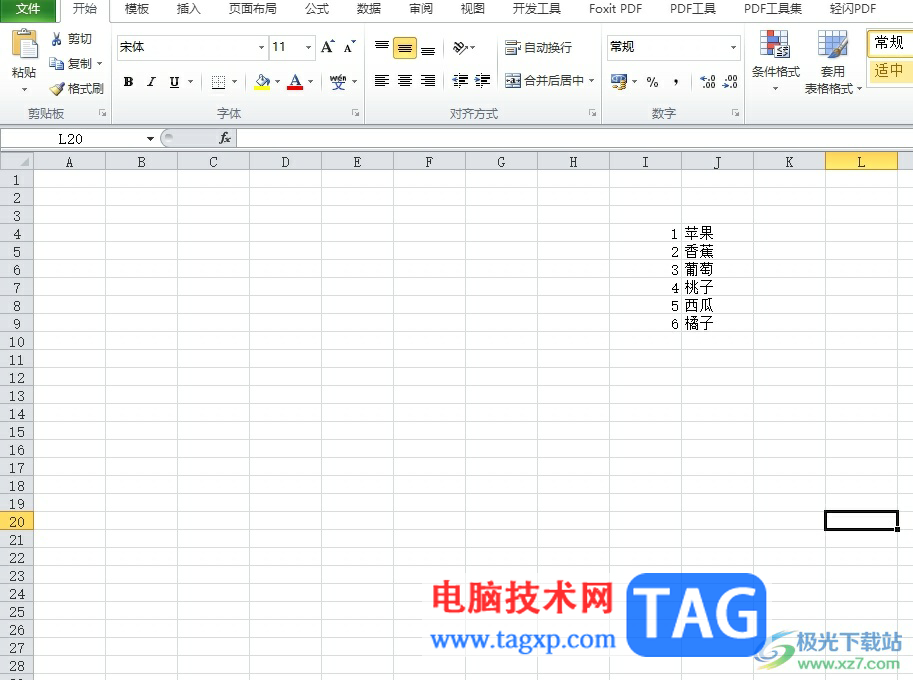Apply the yellow fill color bucket

tap(263, 82)
